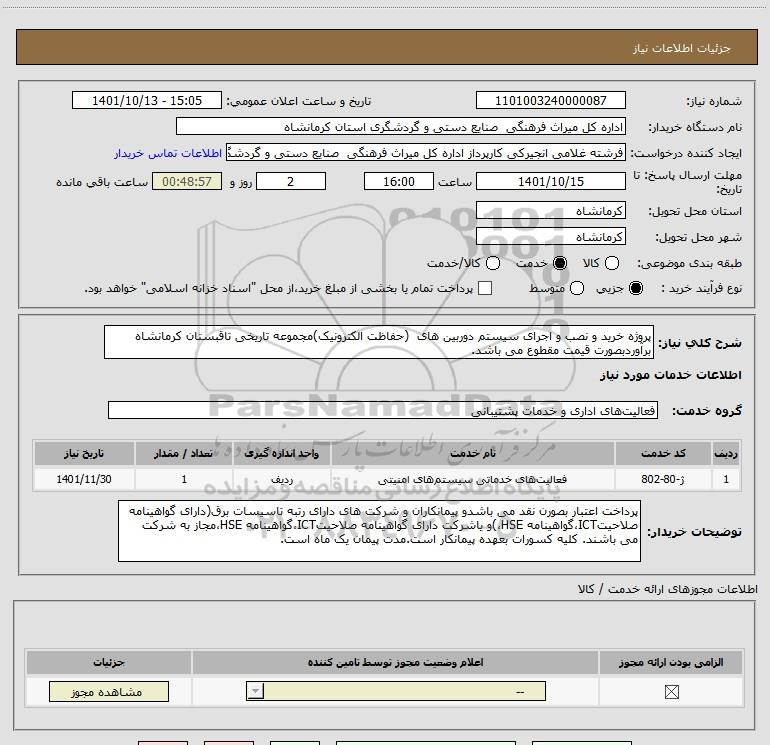Select the جزیی purchase type radio
This screenshot has width=770, height=745.
pos(636,288)
